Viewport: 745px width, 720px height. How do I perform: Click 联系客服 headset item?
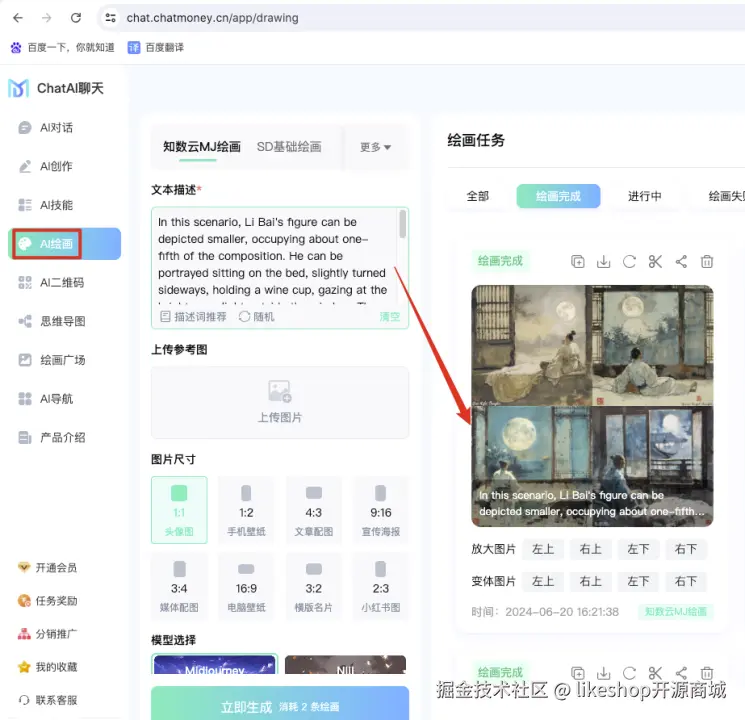click(48, 700)
